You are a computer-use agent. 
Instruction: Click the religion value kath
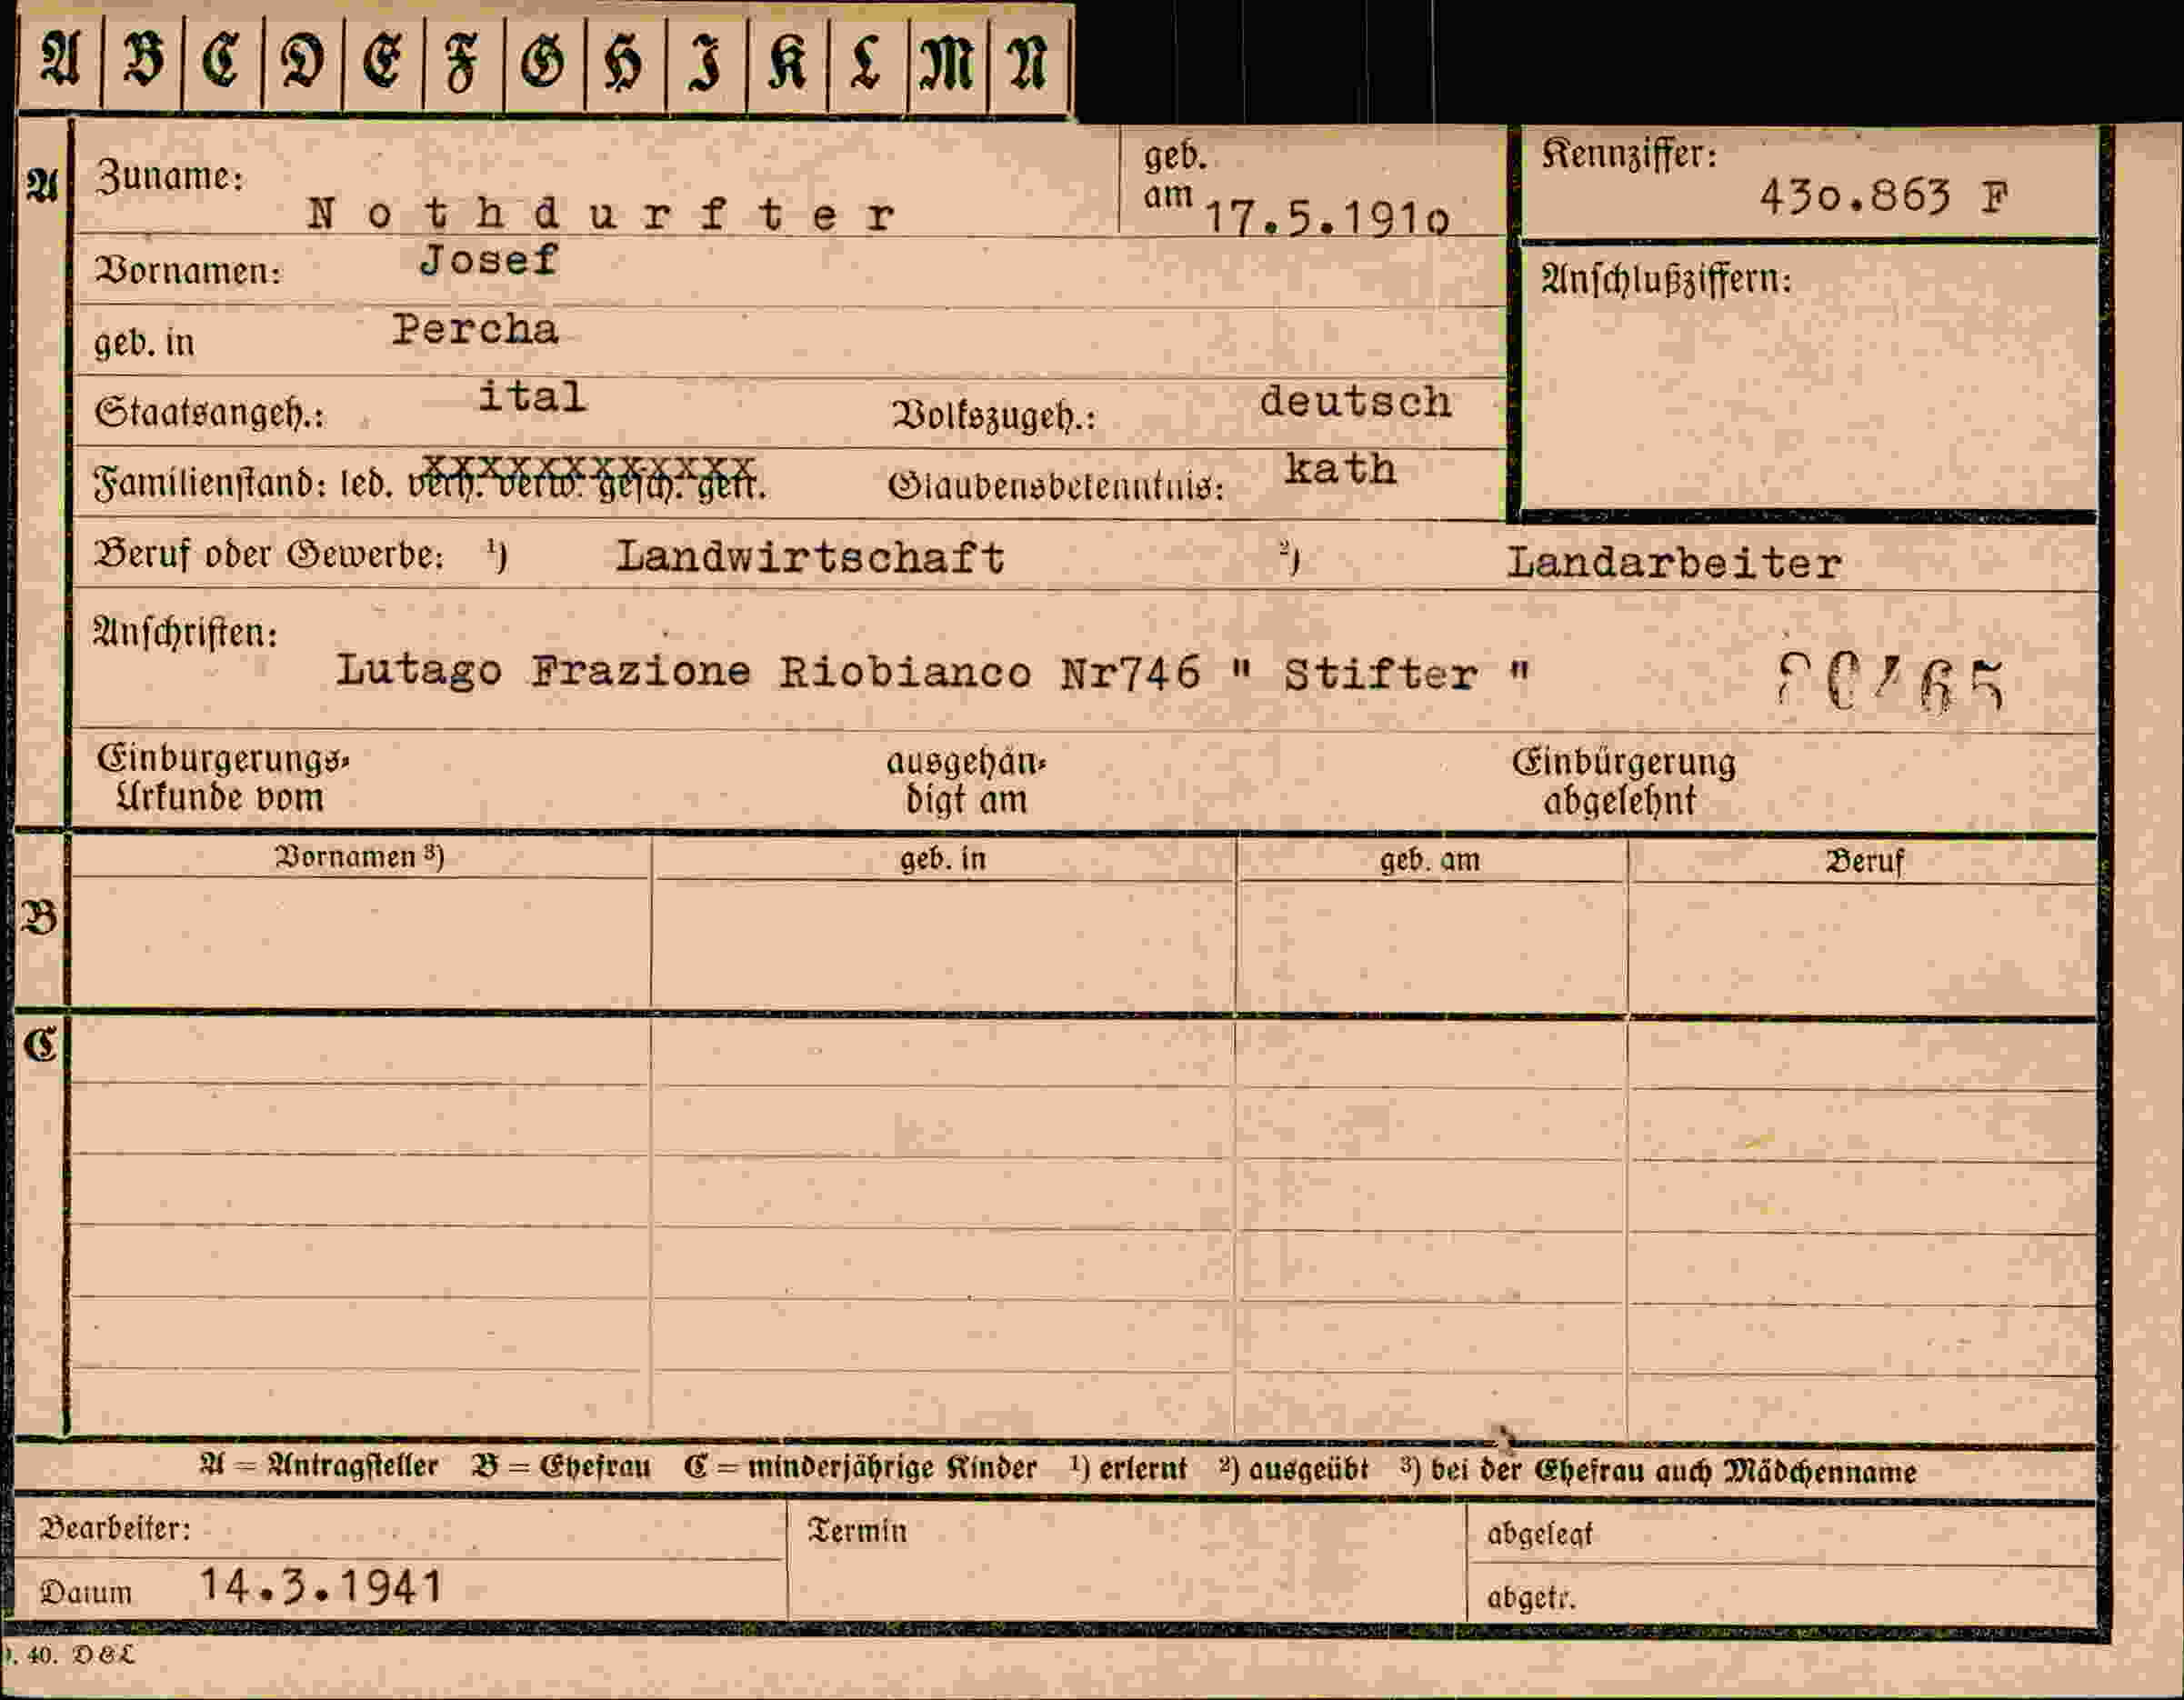pyautogui.click(x=1340, y=469)
